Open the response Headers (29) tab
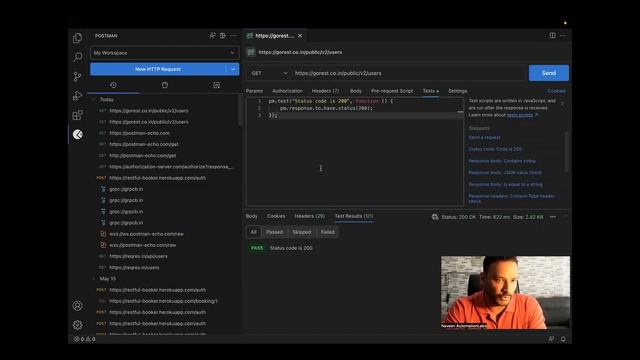 [309, 216]
